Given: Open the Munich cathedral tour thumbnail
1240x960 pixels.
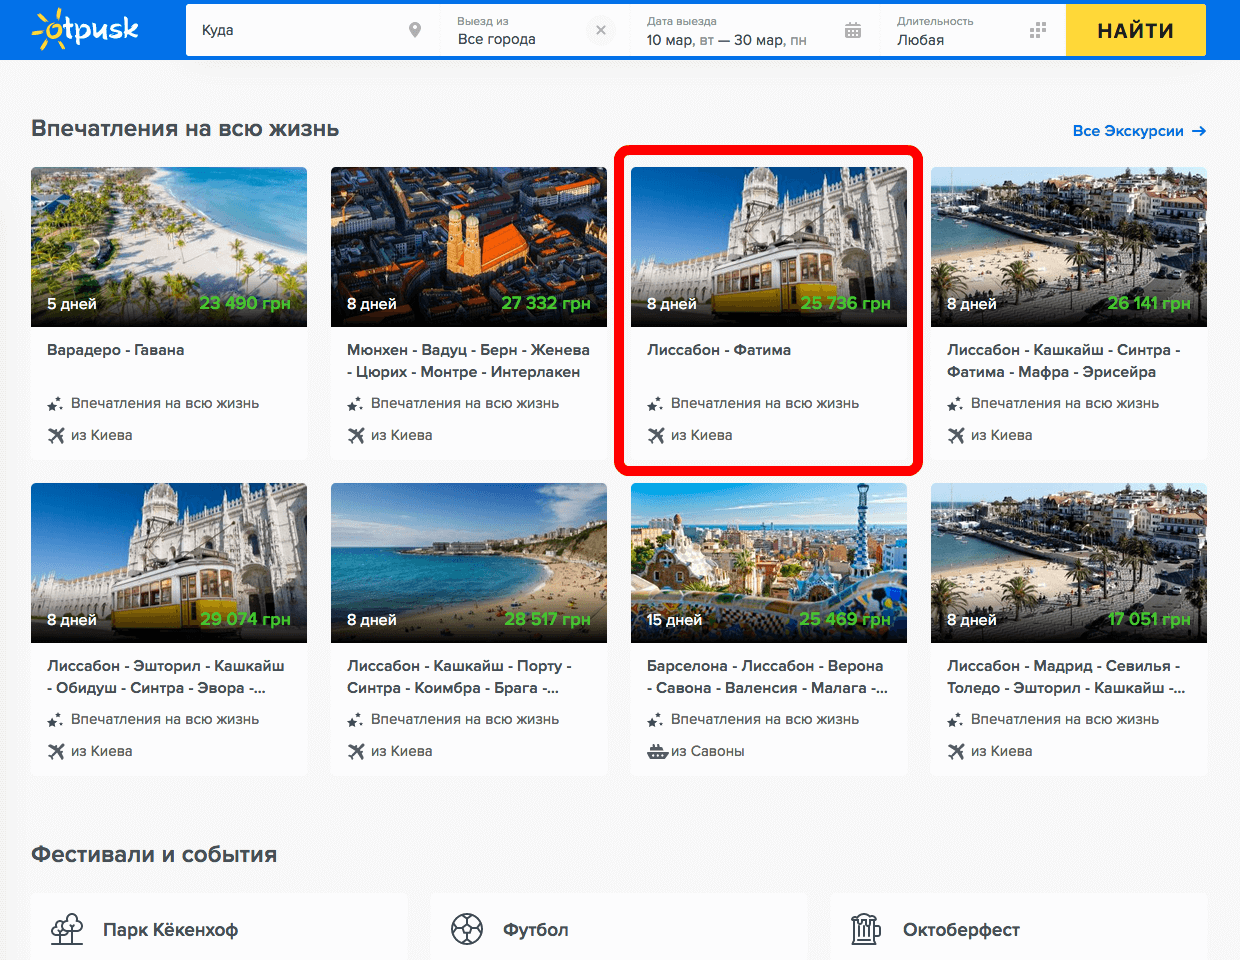Looking at the screenshot, I should [469, 247].
